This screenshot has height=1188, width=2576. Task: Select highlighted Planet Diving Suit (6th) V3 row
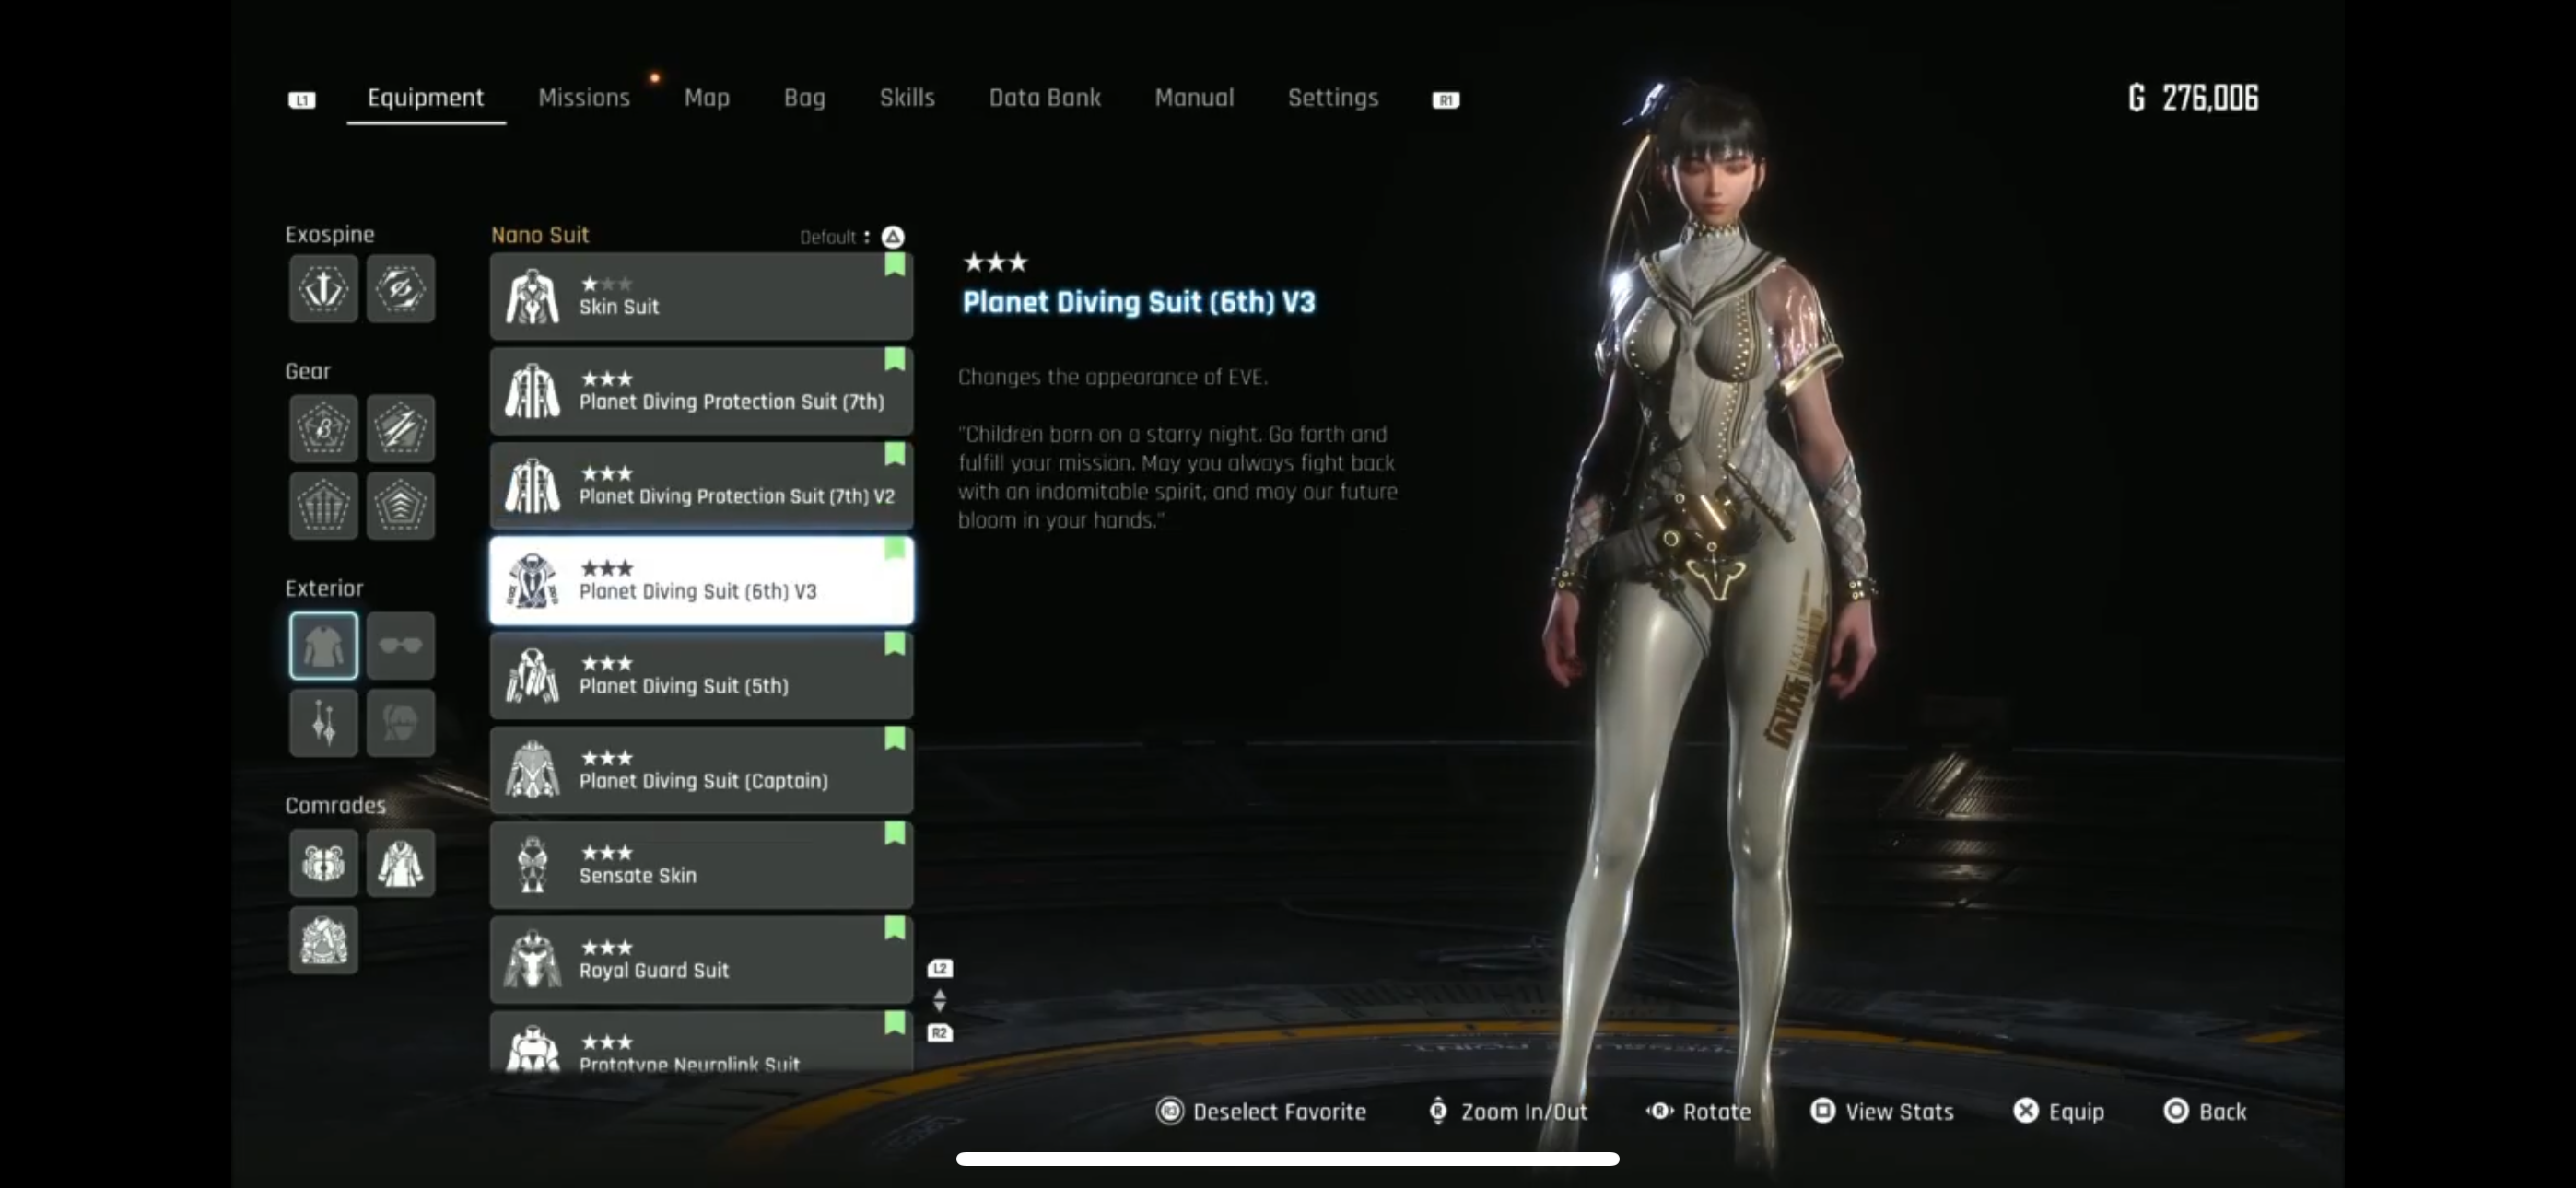(701, 581)
